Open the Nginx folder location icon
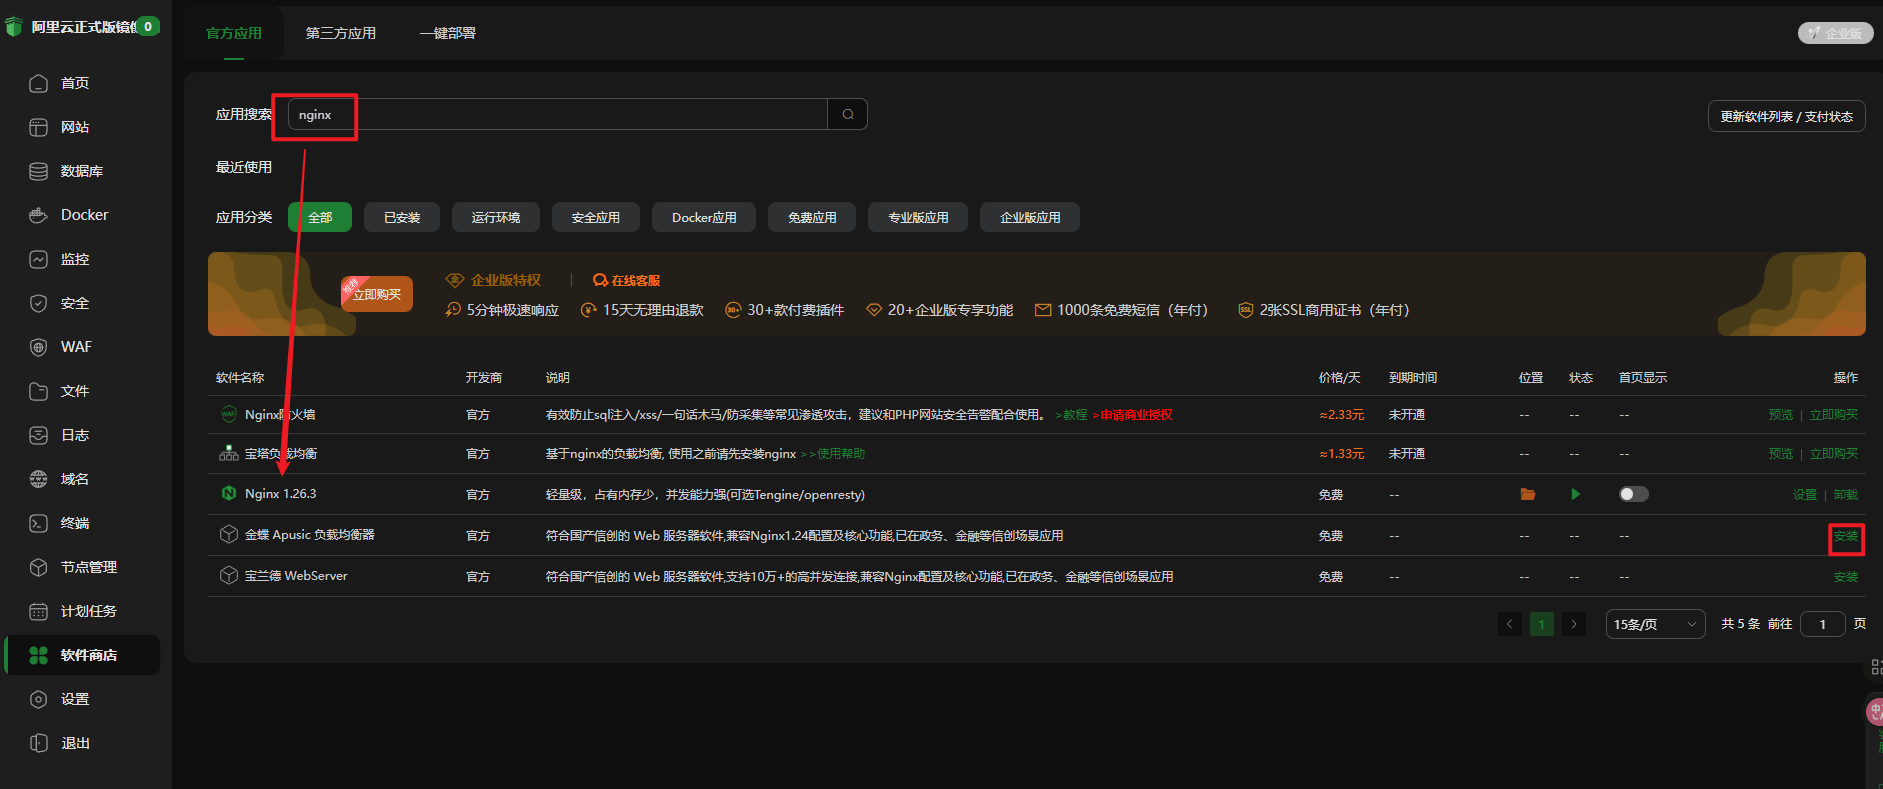This screenshot has height=789, width=1883. click(1527, 494)
